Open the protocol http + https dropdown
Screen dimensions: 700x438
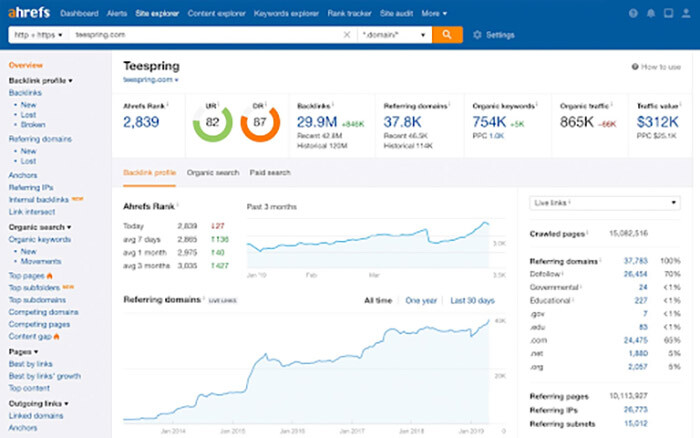coord(39,34)
